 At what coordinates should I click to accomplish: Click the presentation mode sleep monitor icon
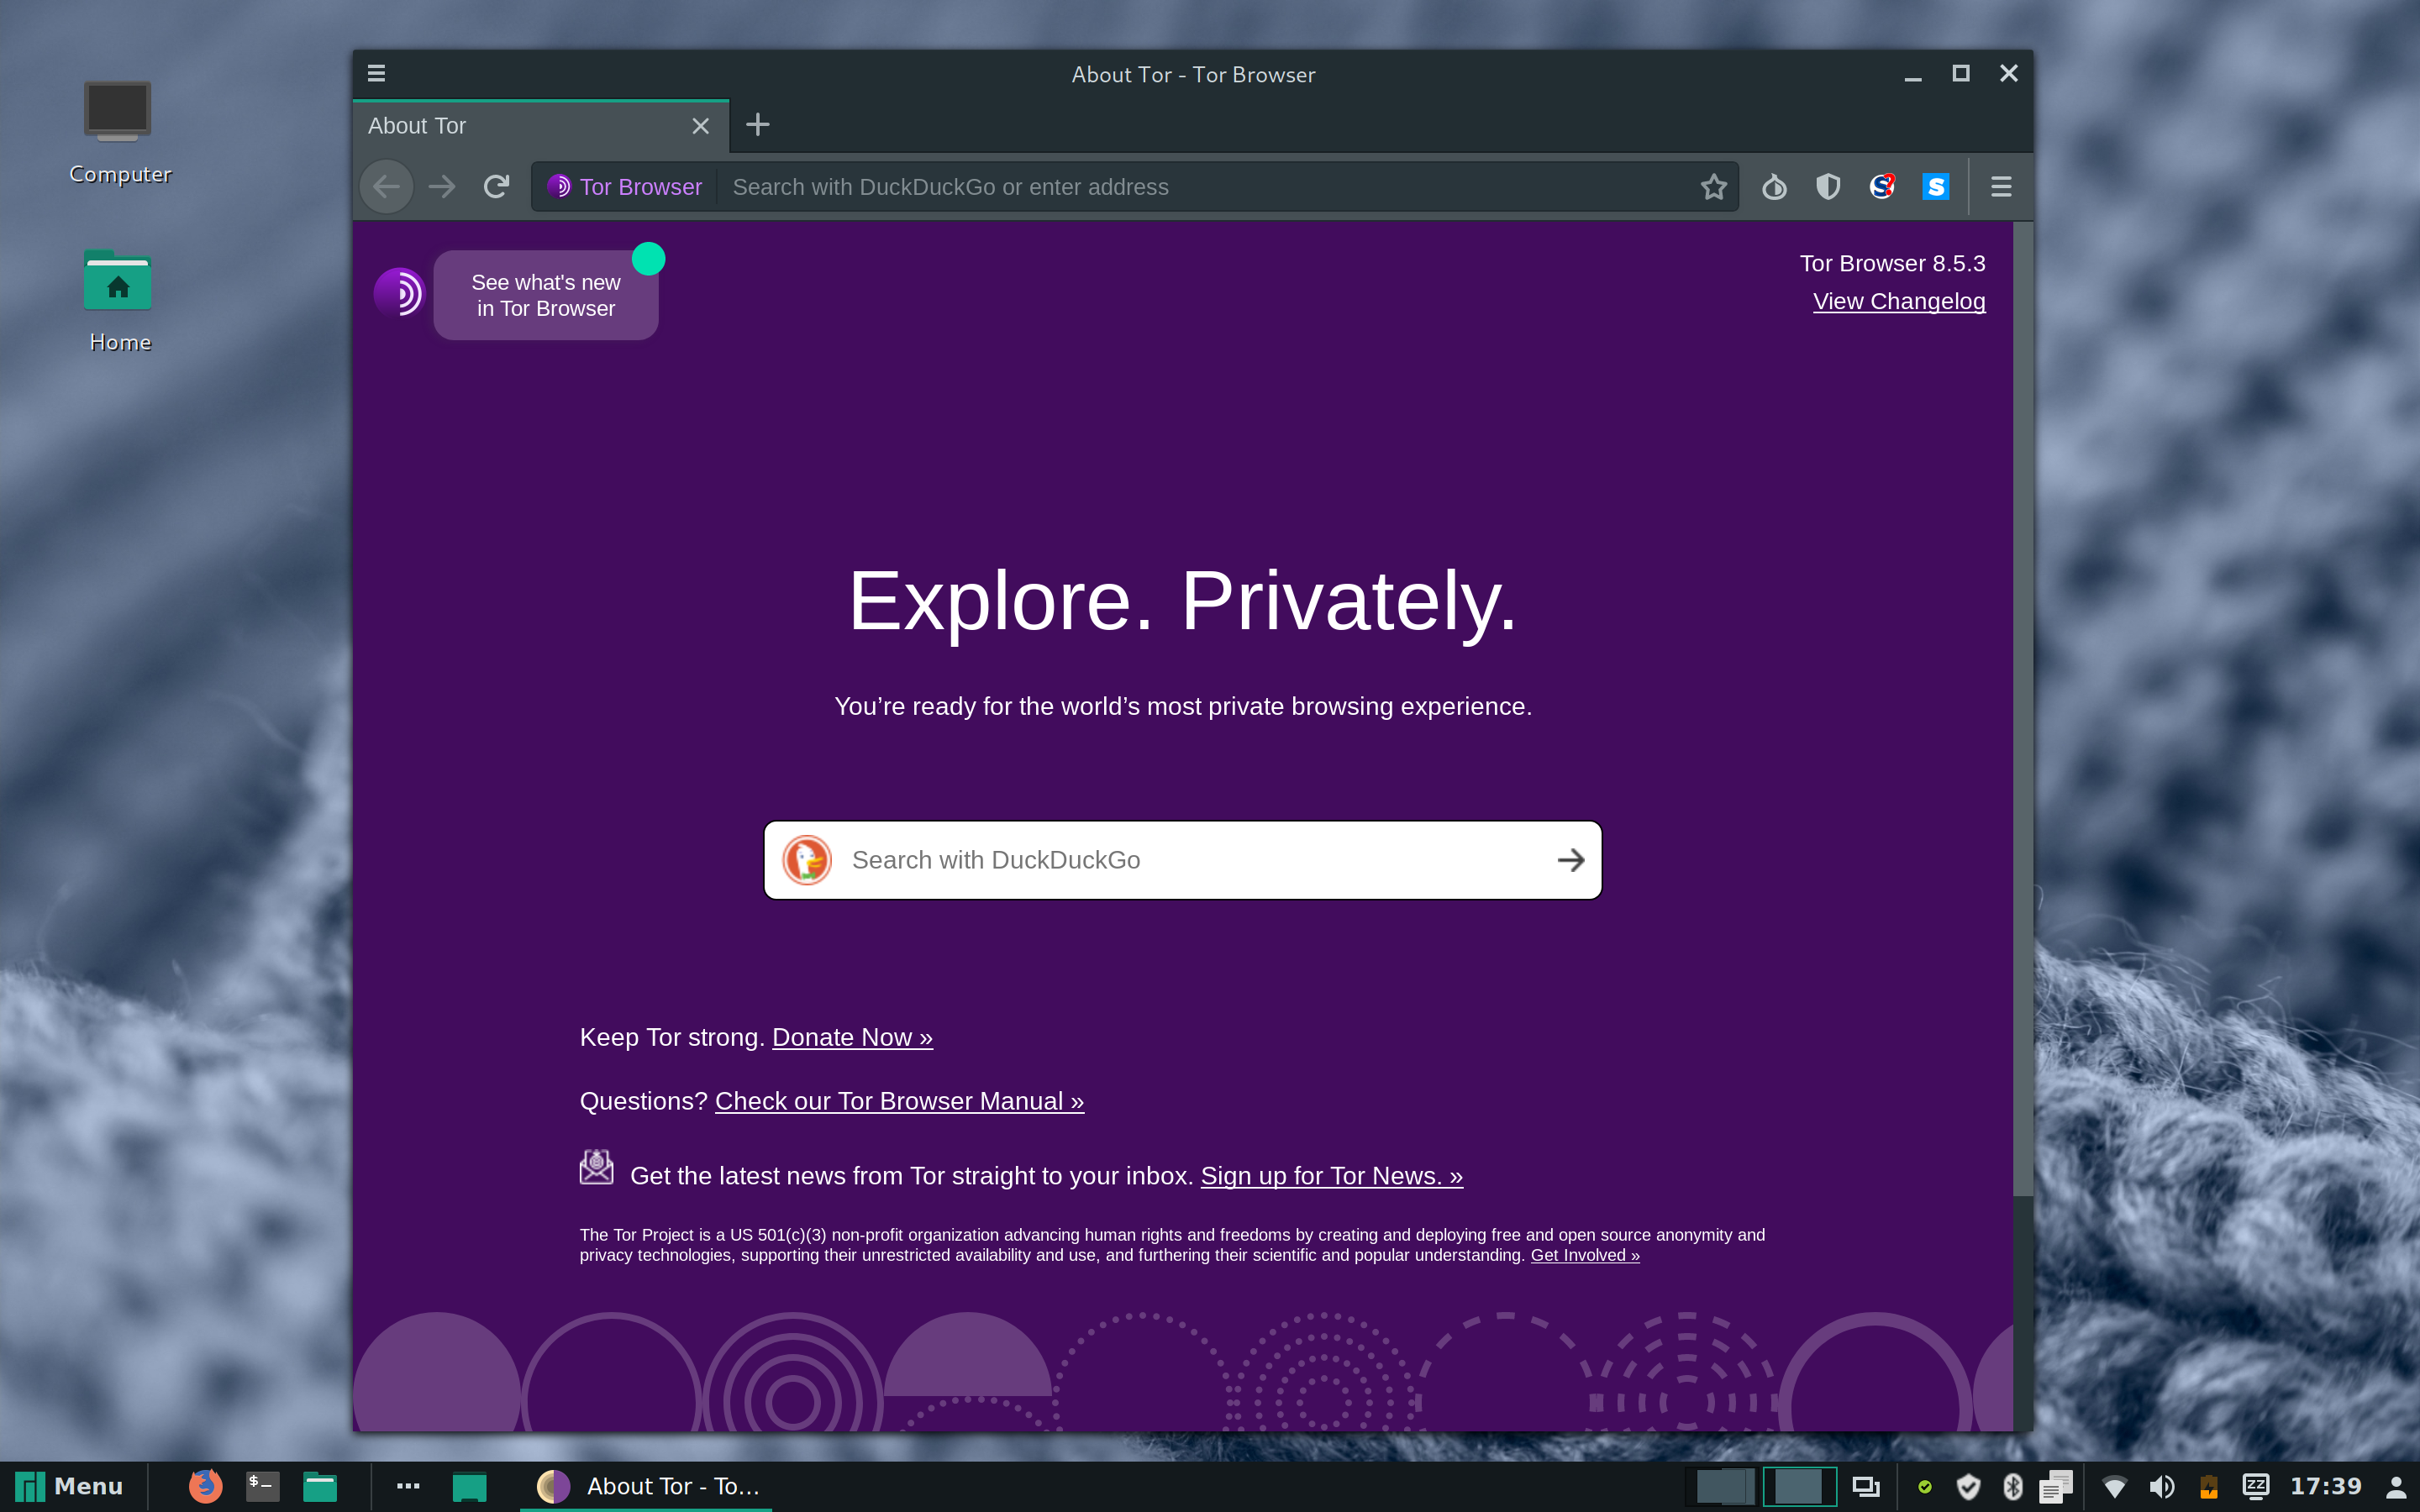(2256, 1487)
